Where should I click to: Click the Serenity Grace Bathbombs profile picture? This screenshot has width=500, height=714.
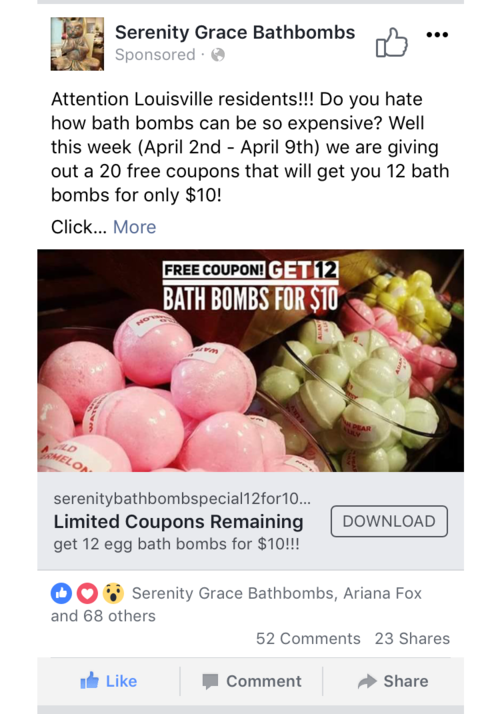77,44
